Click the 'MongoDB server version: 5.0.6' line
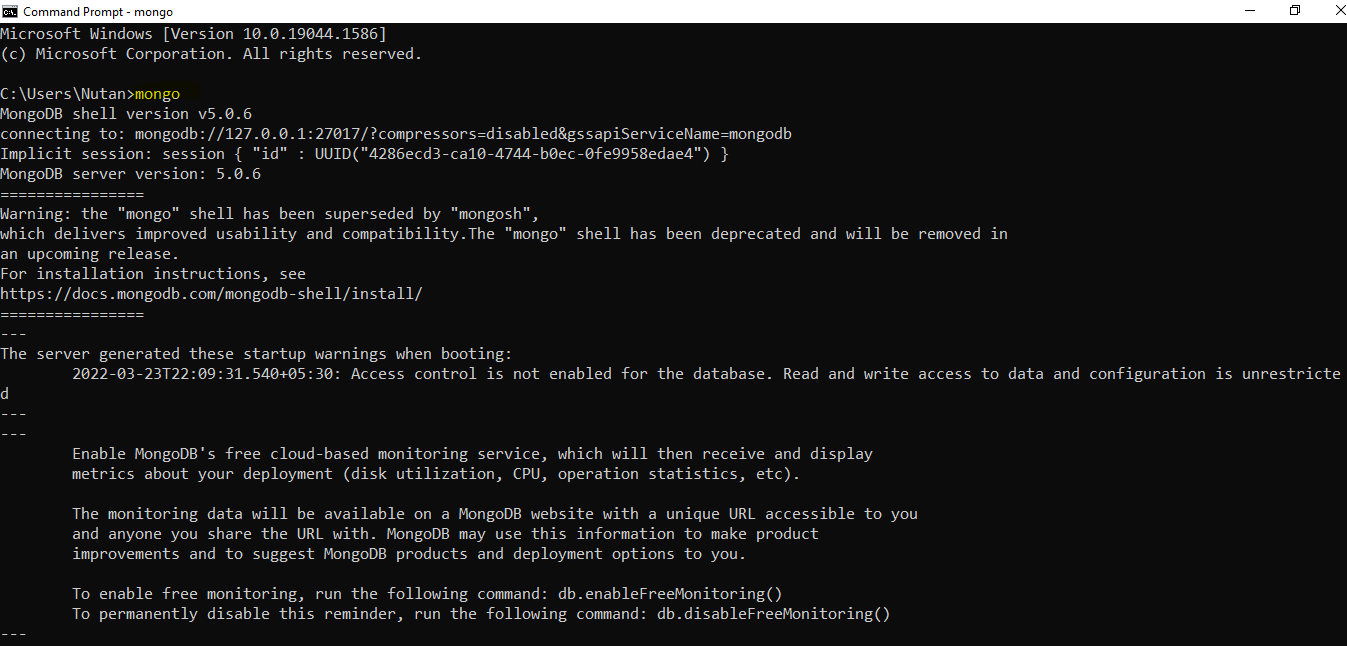This screenshot has width=1347, height=646. [131, 174]
